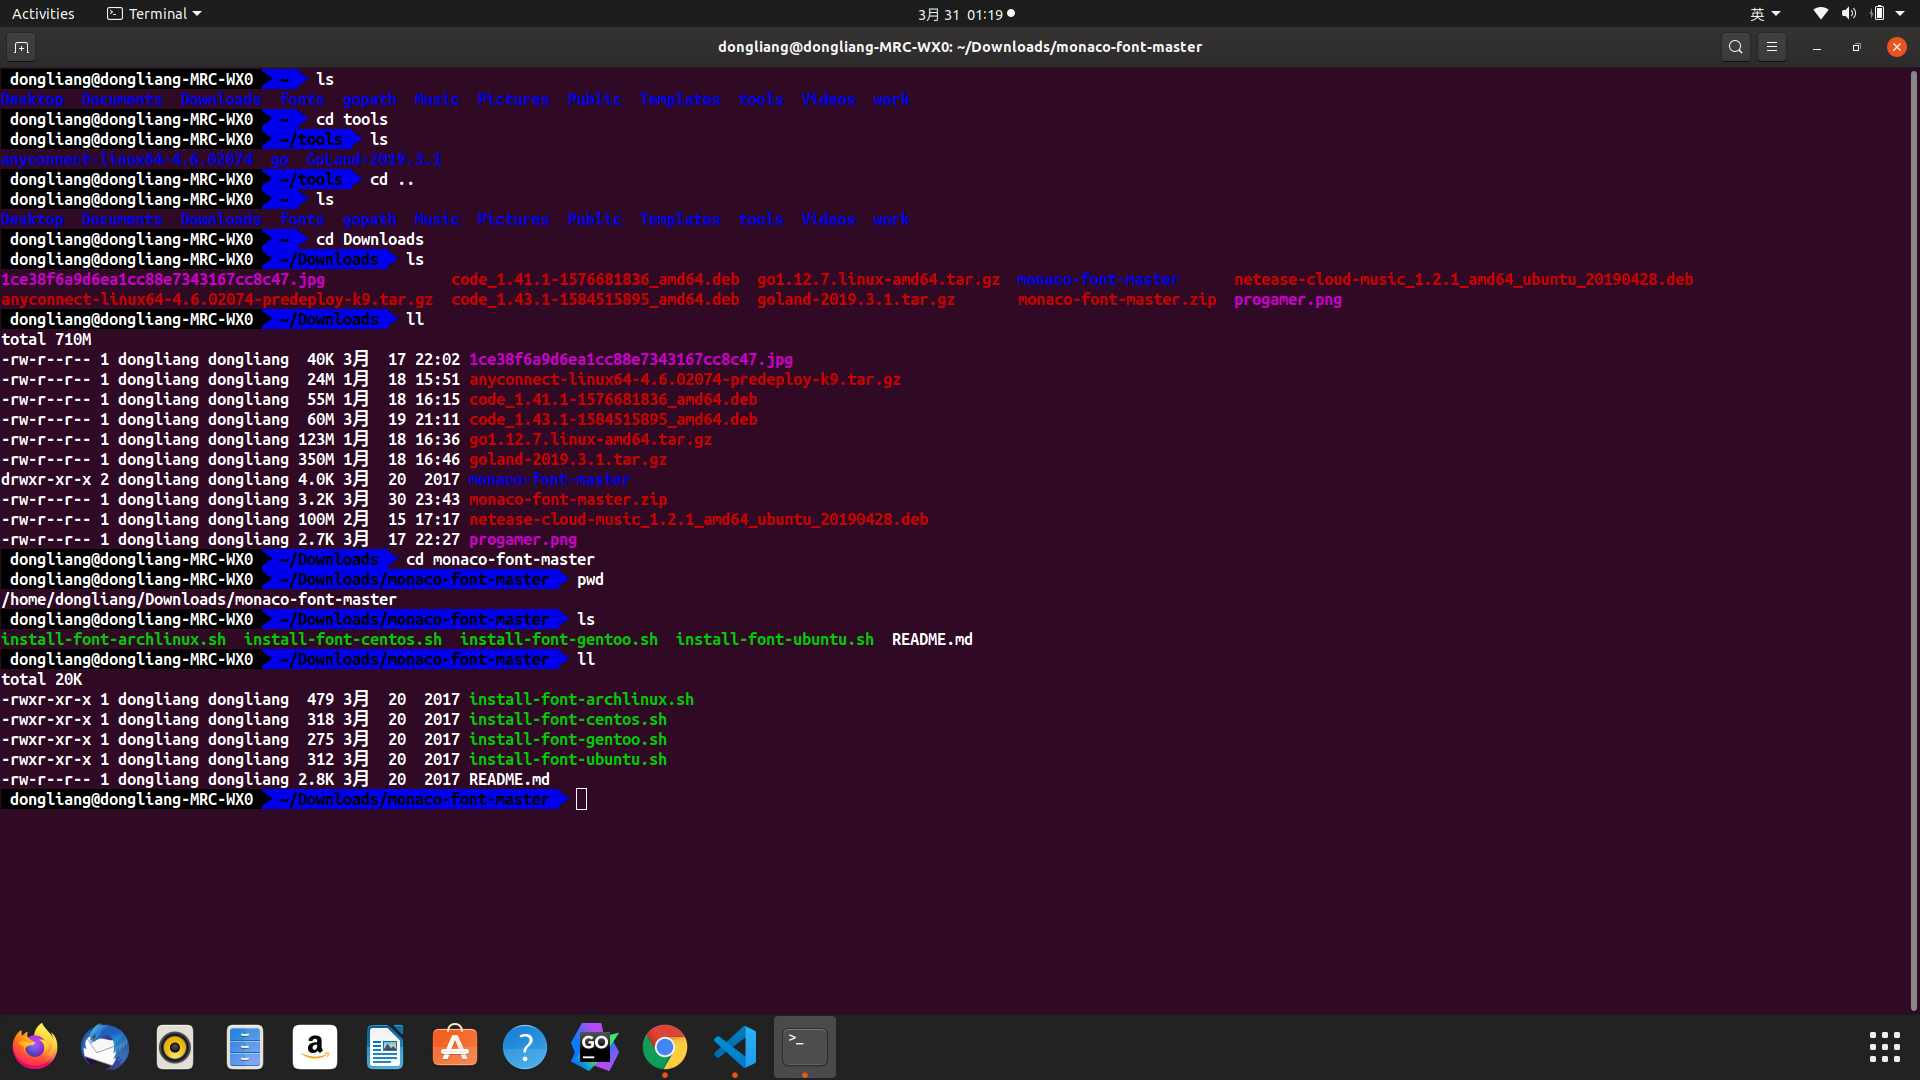Image resolution: width=1920 pixels, height=1080 pixels.
Task: Click code_1.43.1-1584515895_amd64.deb in the ll listing
Action: coord(613,419)
